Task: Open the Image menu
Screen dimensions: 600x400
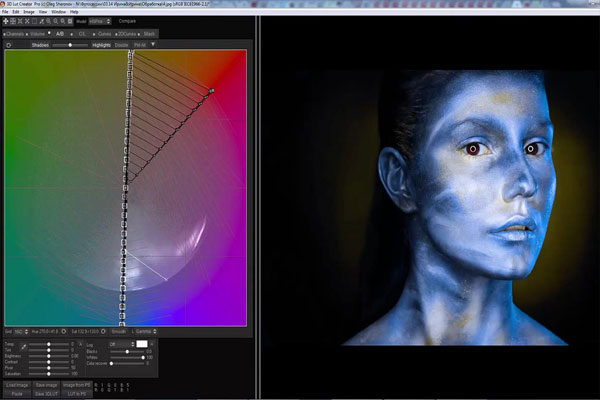Action: point(30,11)
